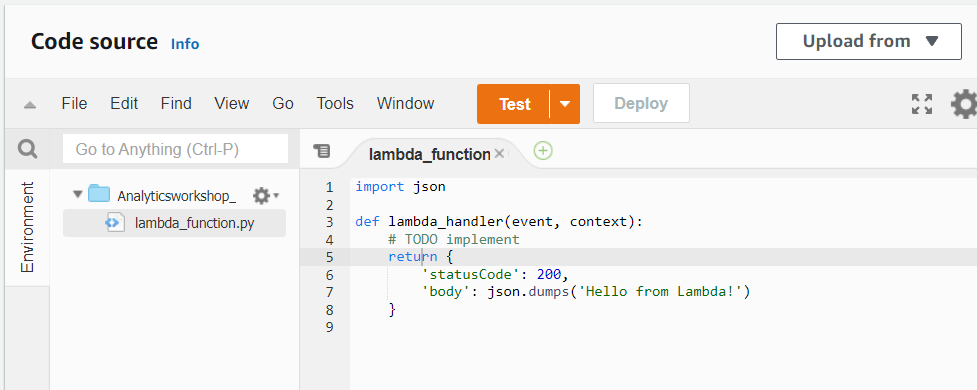Image resolution: width=977 pixels, height=390 pixels.
Task: Open the Go menu
Action: click(x=283, y=103)
